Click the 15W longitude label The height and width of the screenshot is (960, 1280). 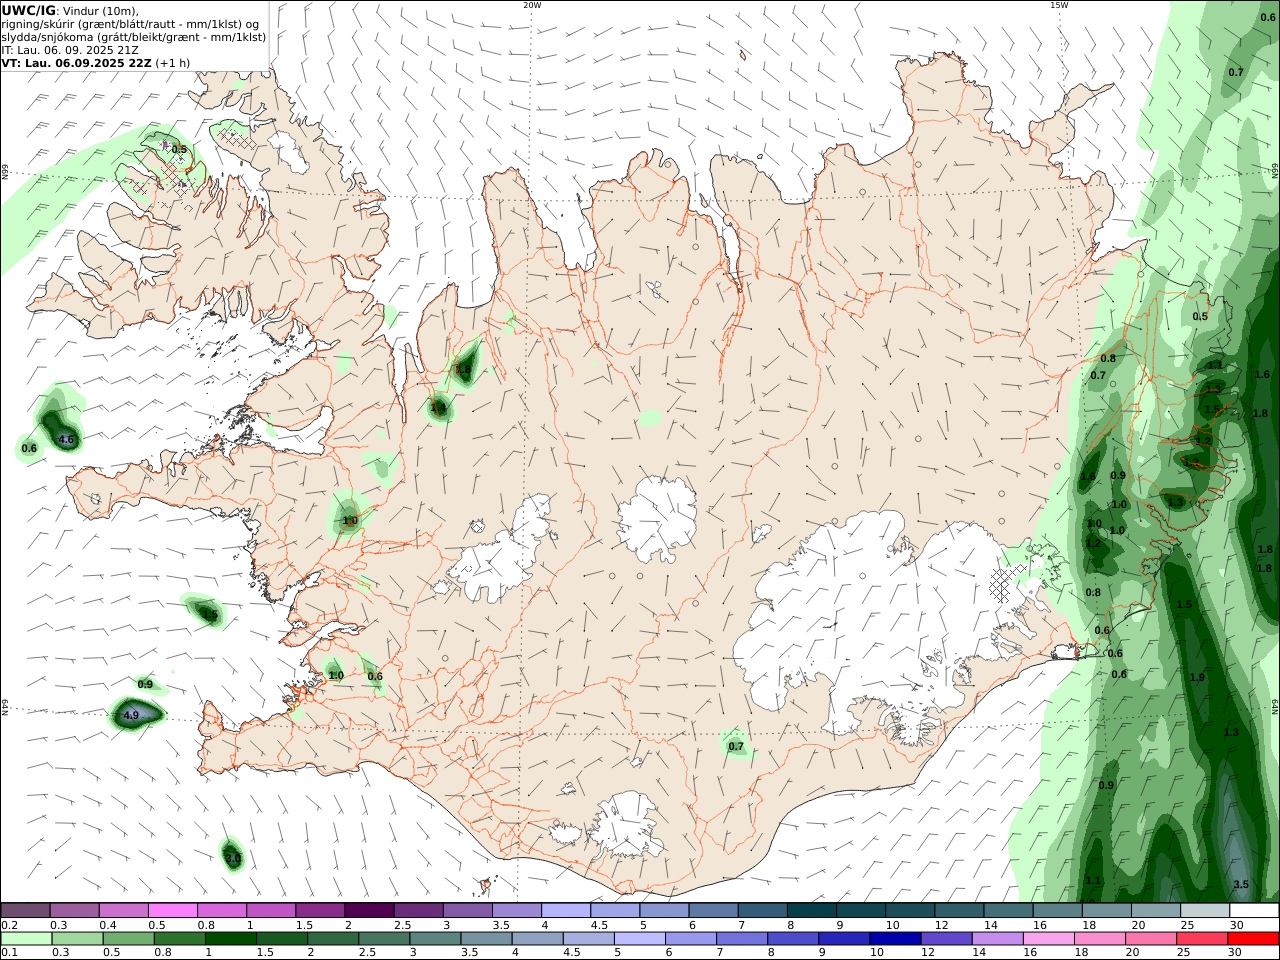[1059, 5]
